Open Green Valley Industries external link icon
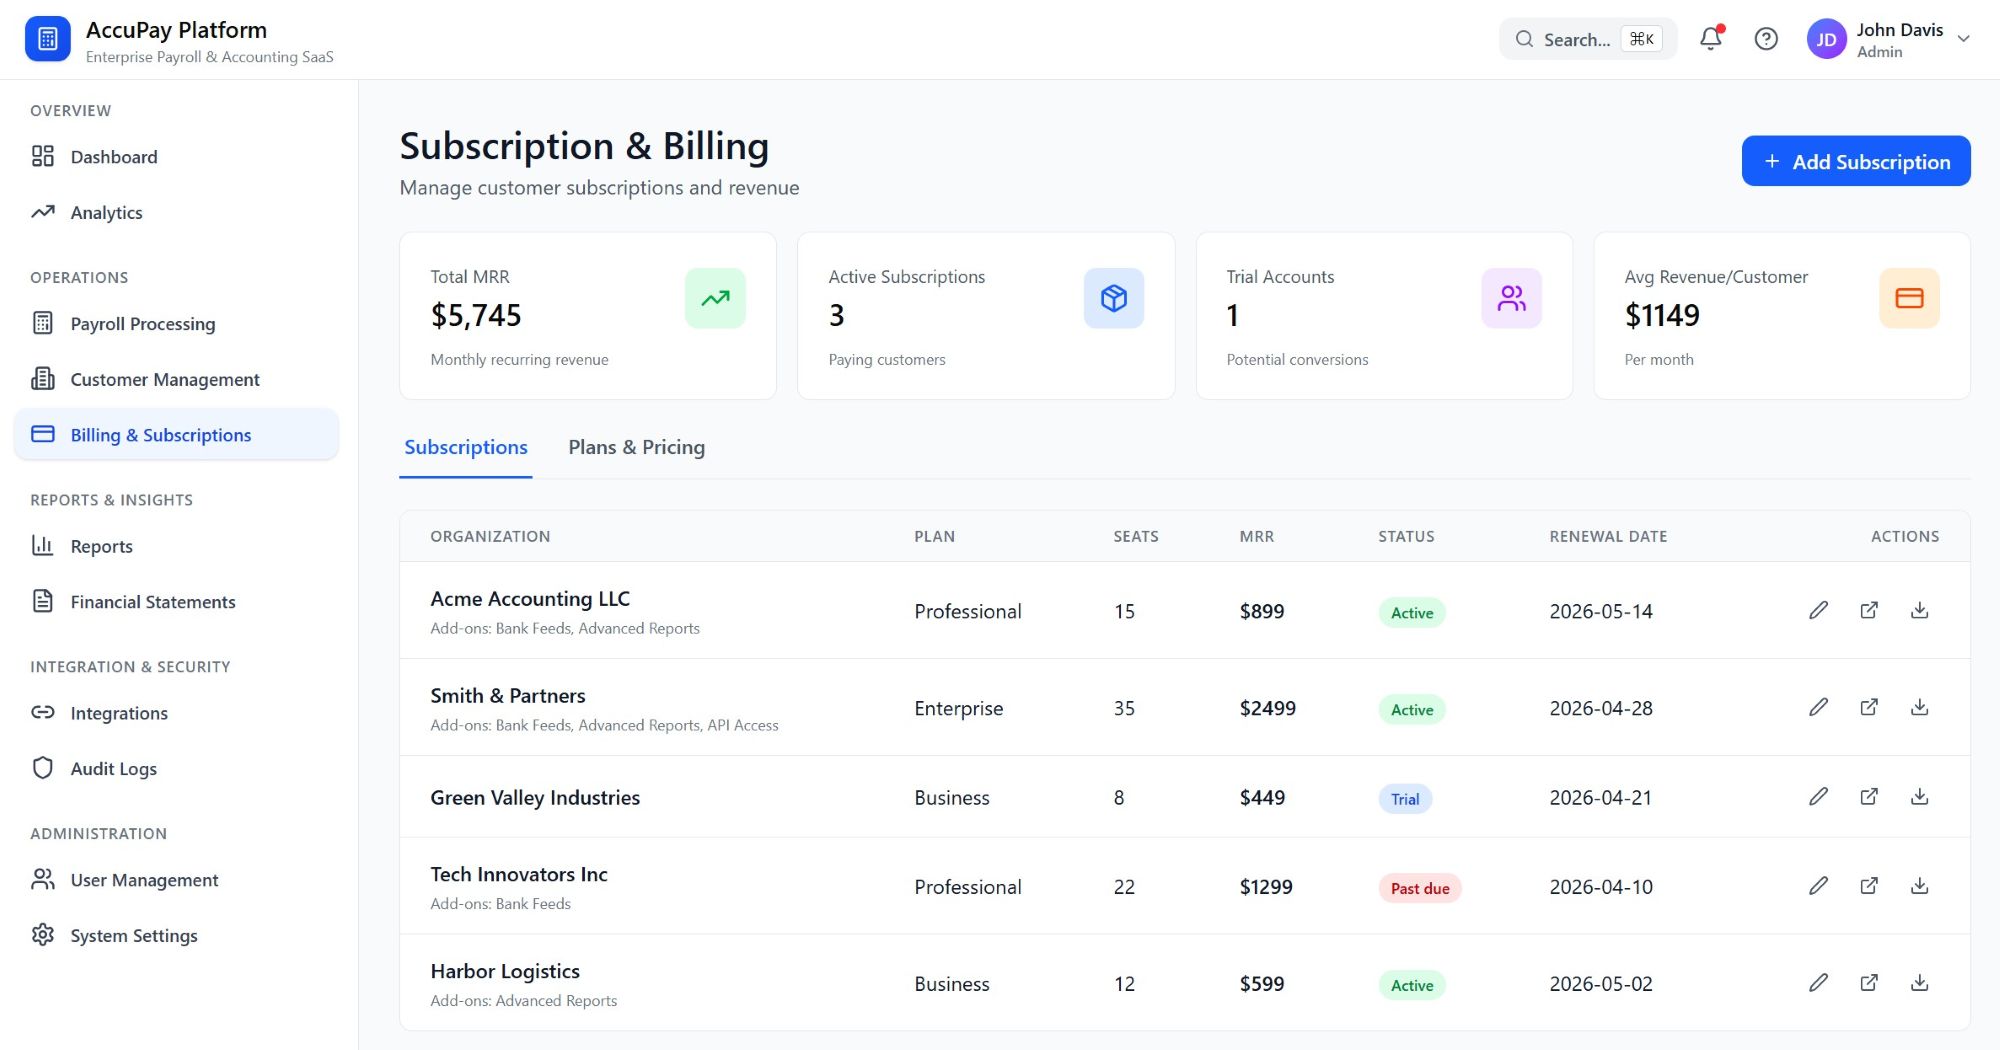Viewport: 2000px width, 1050px height. 1869,796
